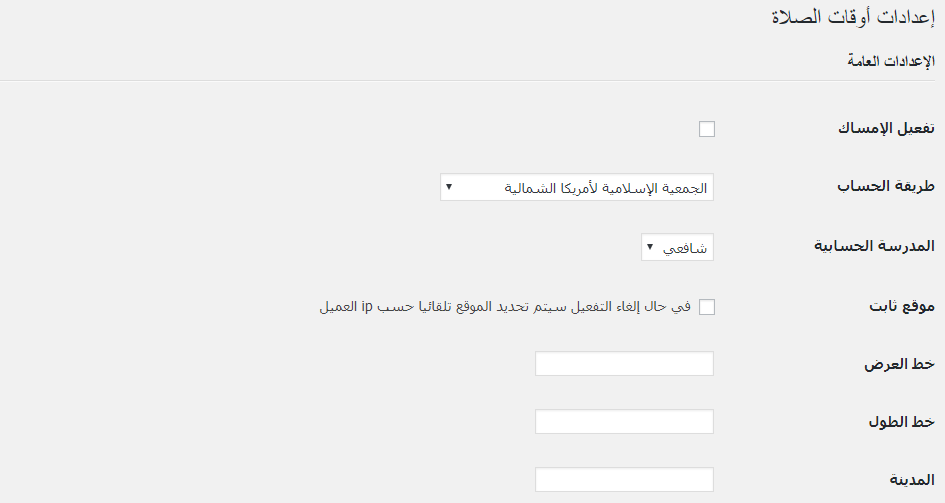Toggle the موقع ثابت fixed location checkbox
The image size is (945, 503).
click(707, 307)
